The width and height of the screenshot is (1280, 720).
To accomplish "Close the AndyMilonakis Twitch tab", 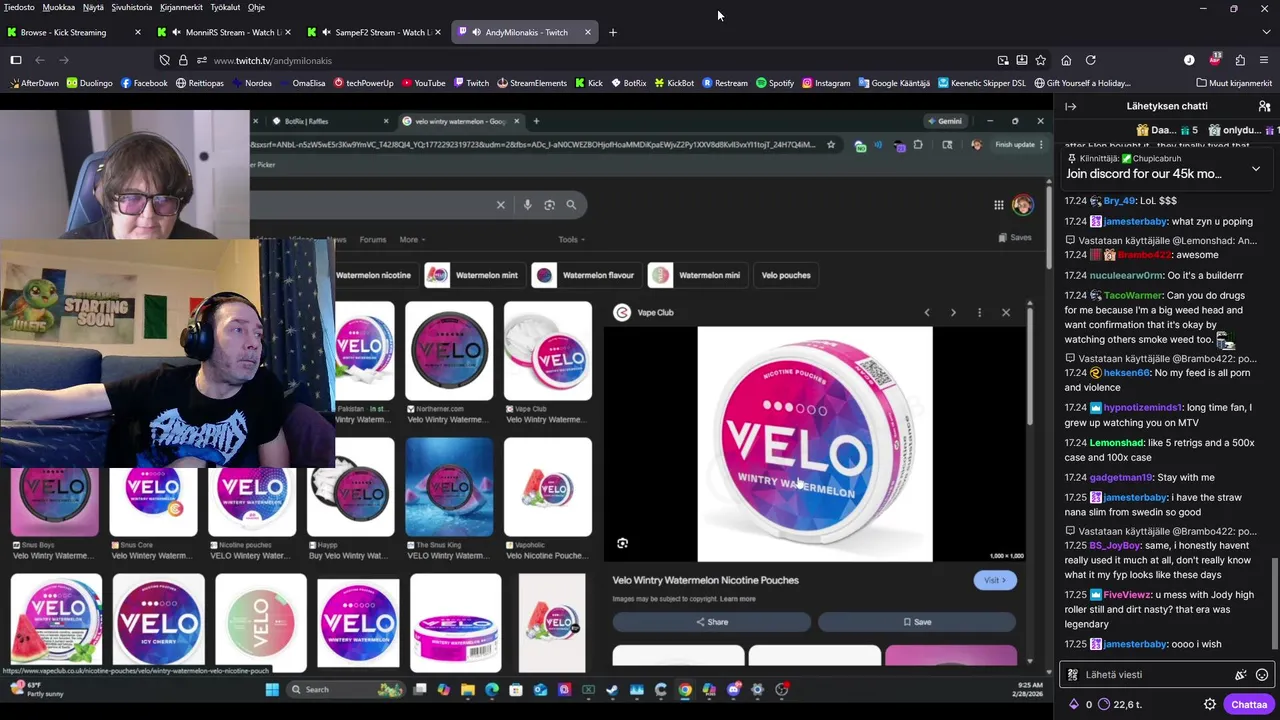I will [x=587, y=32].
